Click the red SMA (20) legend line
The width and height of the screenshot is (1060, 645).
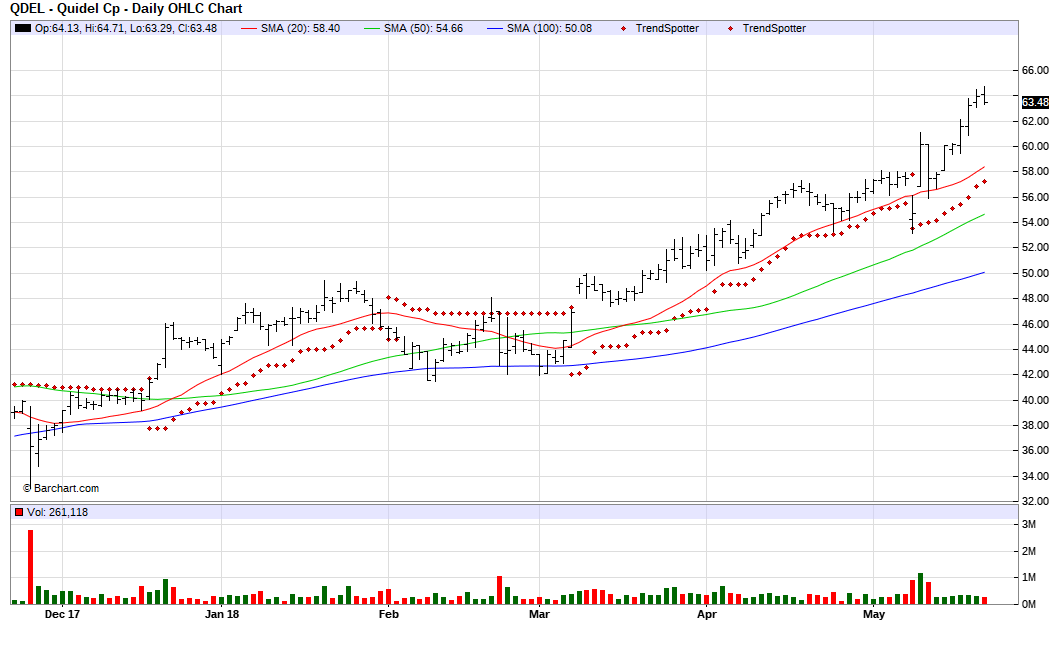(249, 28)
